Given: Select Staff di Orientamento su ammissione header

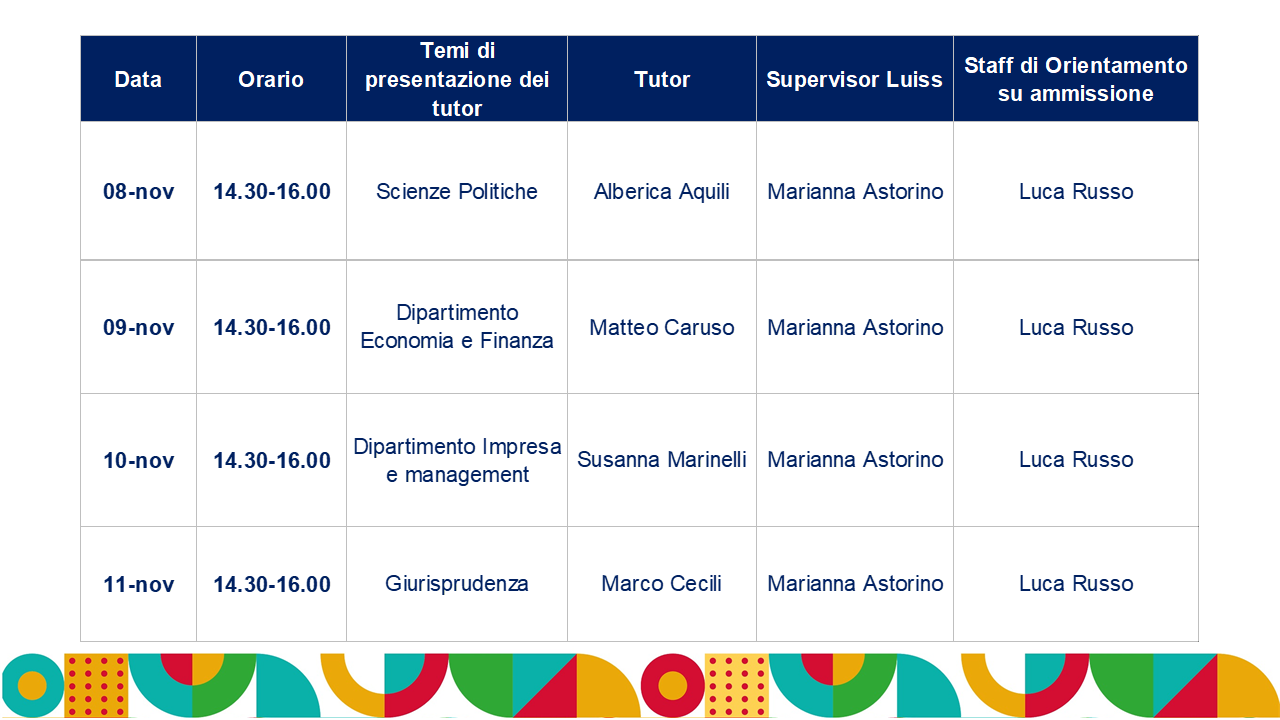Looking at the screenshot, I should click(x=1076, y=79).
